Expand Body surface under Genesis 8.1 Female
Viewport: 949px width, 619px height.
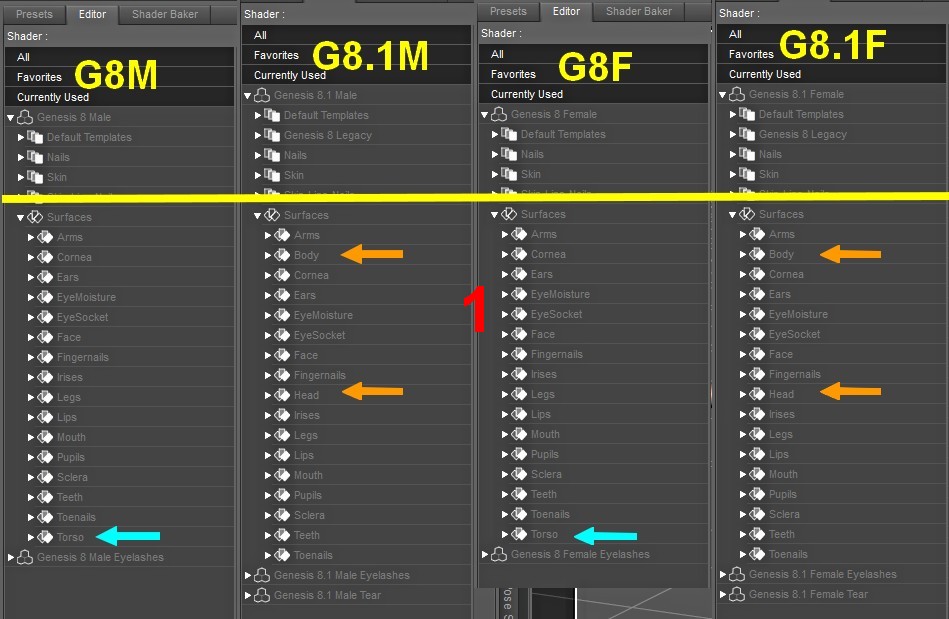click(x=743, y=254)
